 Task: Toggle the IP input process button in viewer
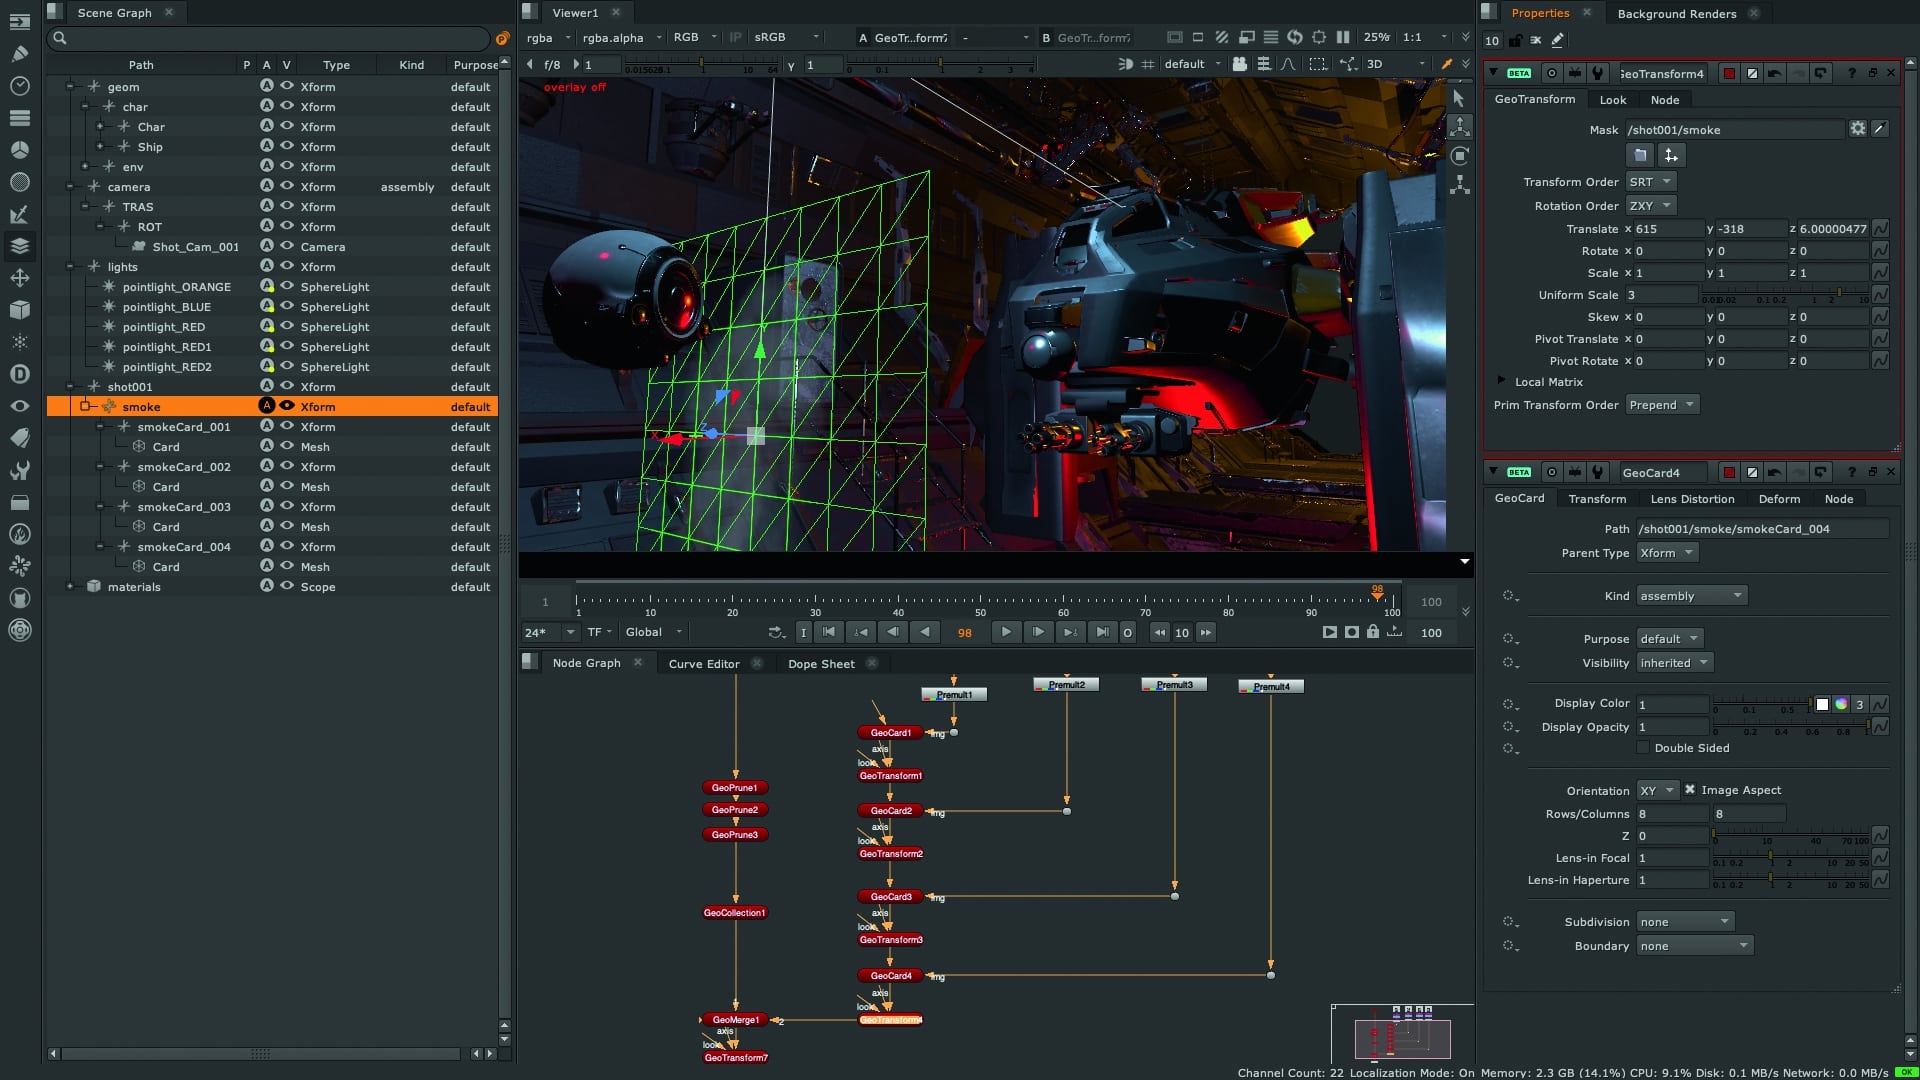click(x=735, y=36)
